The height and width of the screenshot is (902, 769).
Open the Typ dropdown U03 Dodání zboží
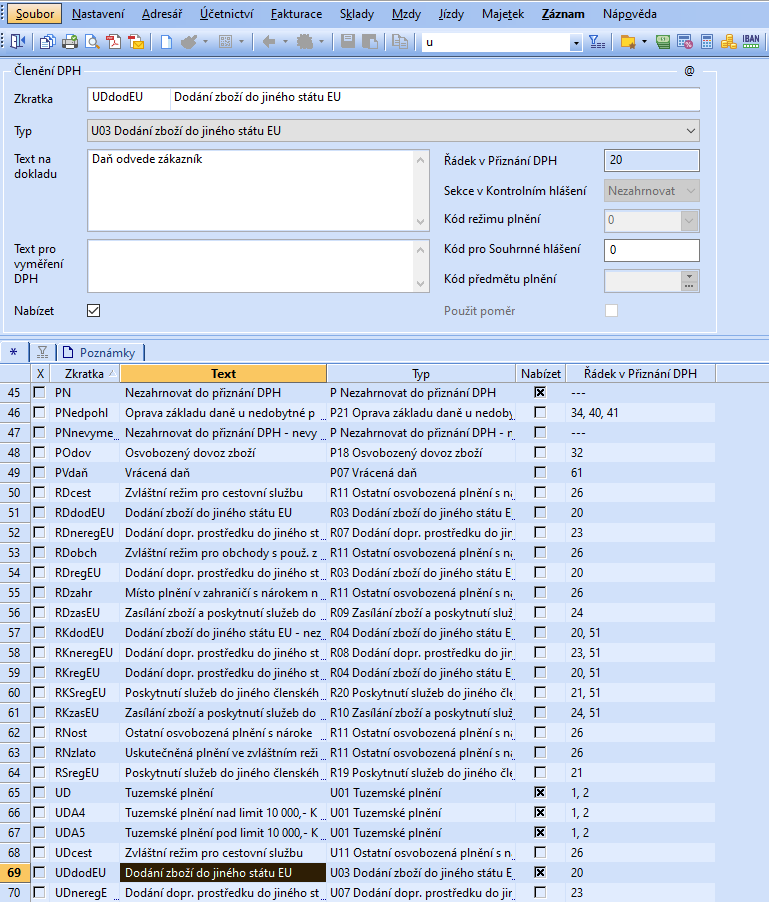point(393,131)
